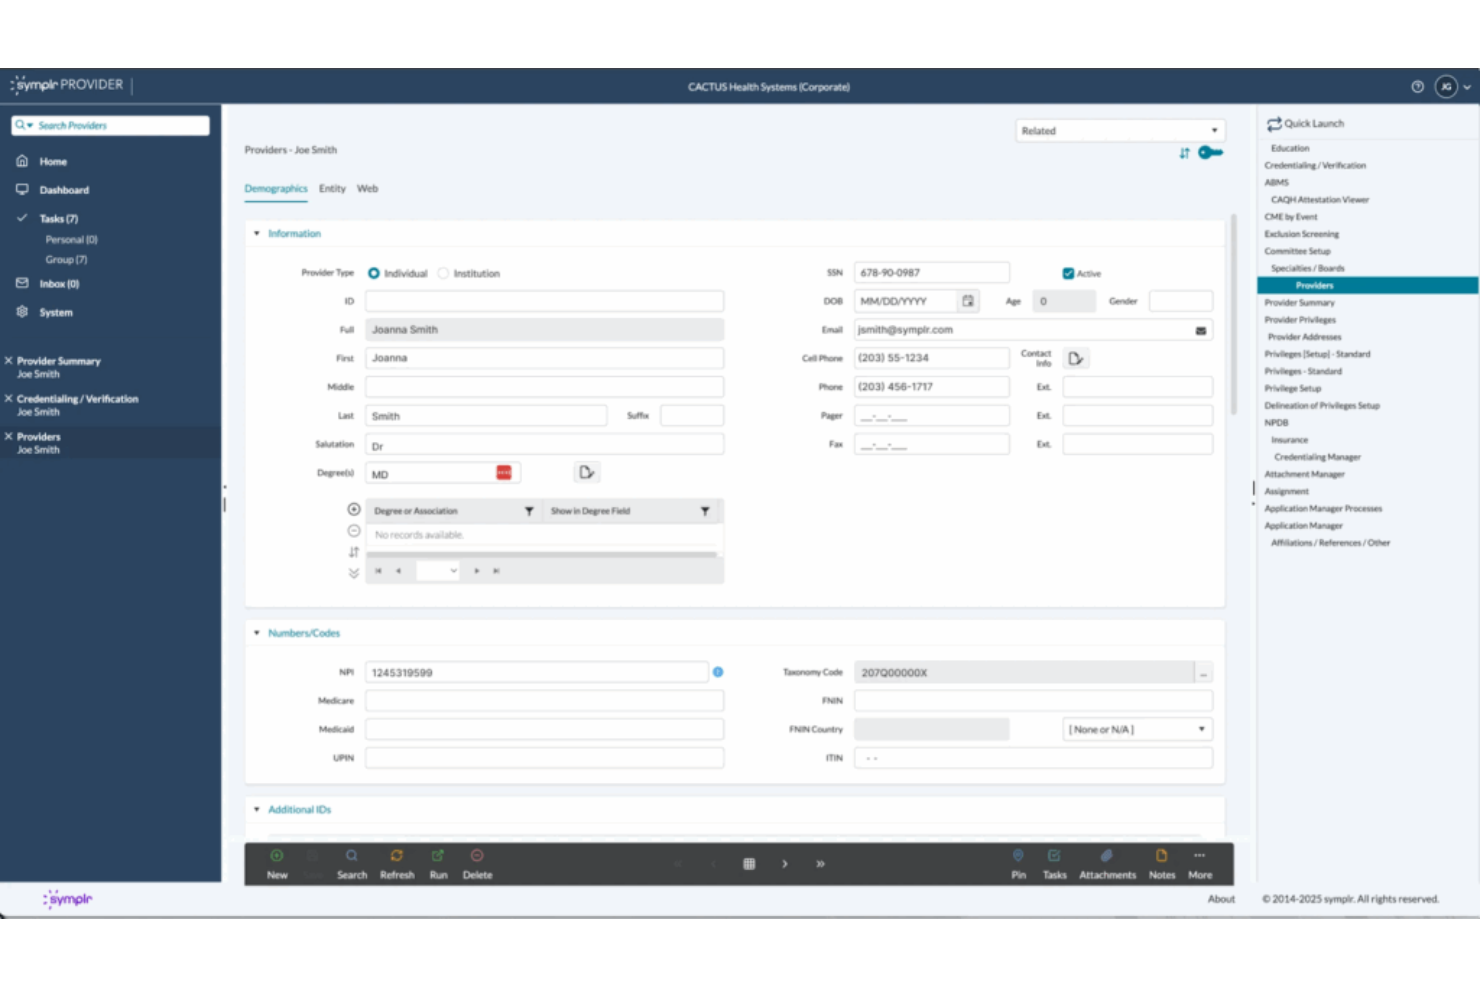The width and height of the screenshot is (1480, 987).
Task: Click the Refresh toolbar icon
Action: click(x=397, y=856)
